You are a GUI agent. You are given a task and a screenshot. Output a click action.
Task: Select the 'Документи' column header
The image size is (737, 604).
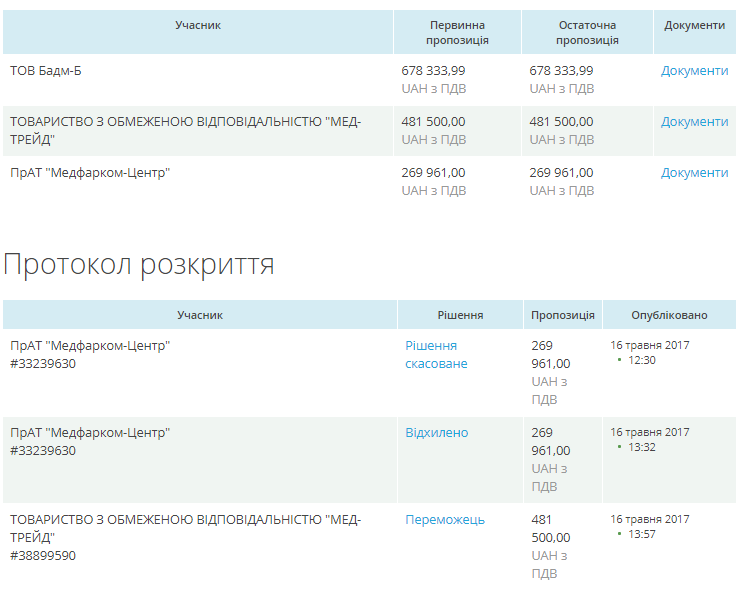pyautogui.click(x=695, y=25)
